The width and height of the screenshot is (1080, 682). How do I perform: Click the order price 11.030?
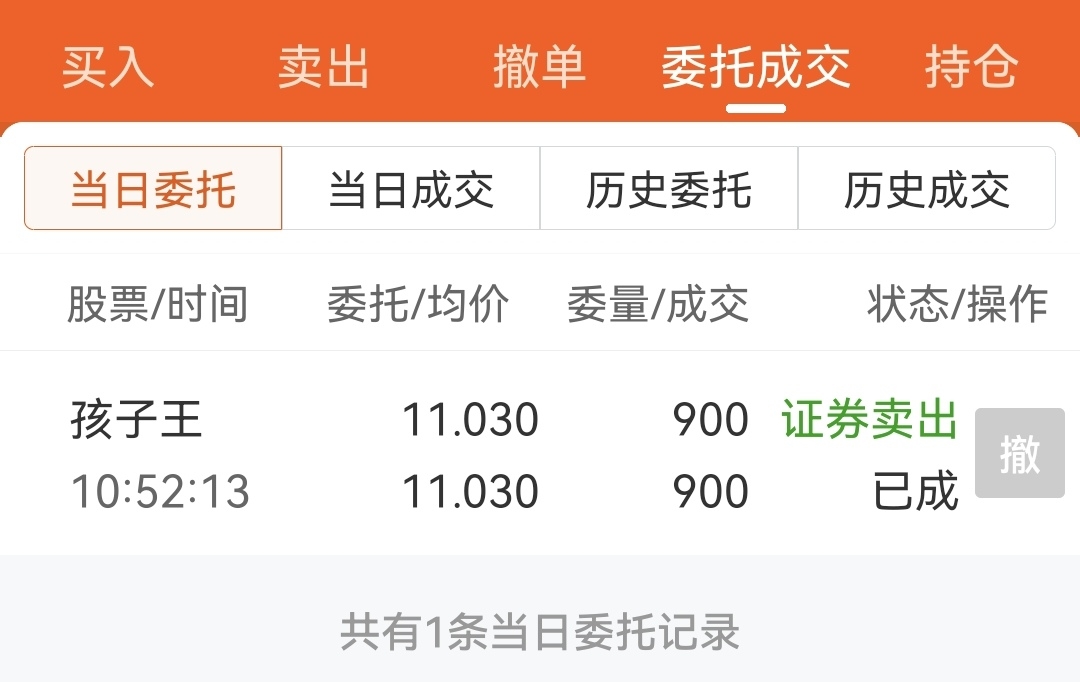470,420
